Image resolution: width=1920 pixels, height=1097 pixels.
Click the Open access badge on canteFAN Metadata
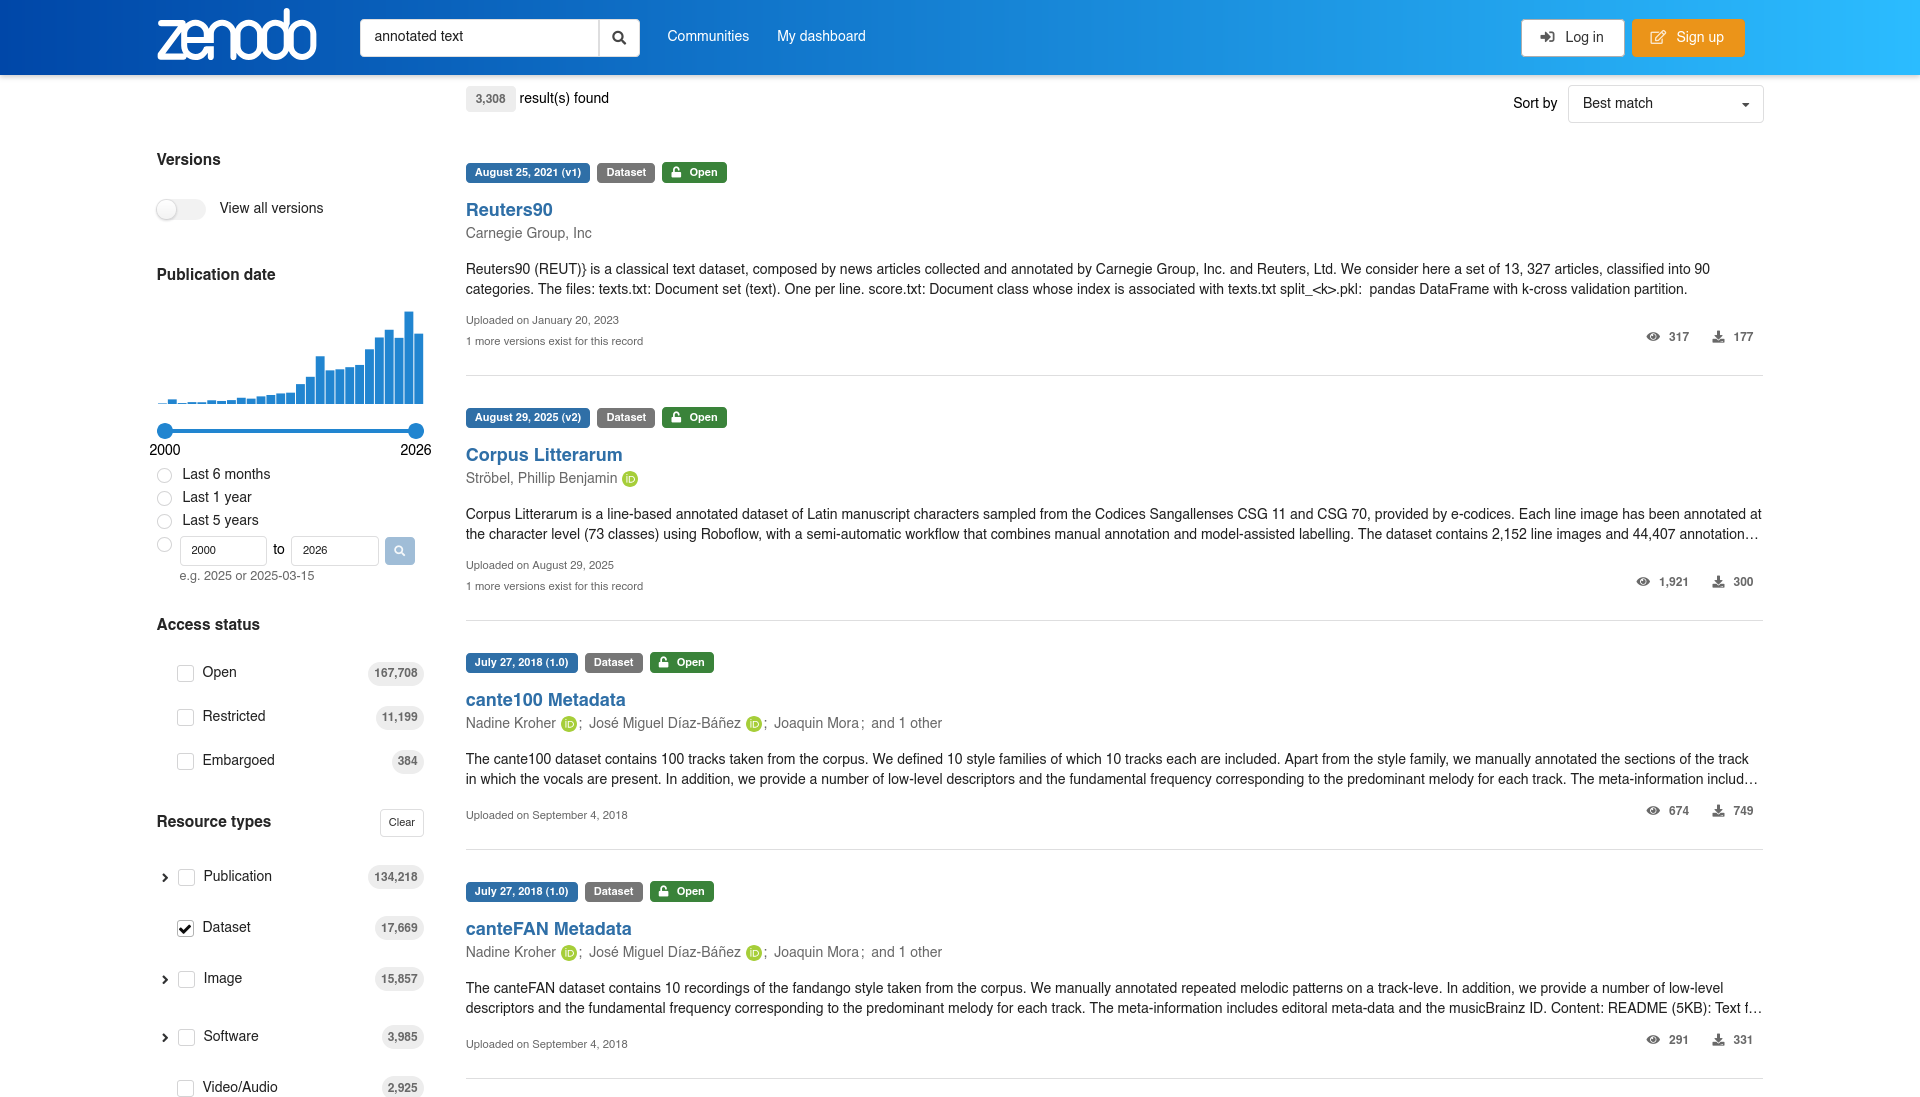pos(682,892)
